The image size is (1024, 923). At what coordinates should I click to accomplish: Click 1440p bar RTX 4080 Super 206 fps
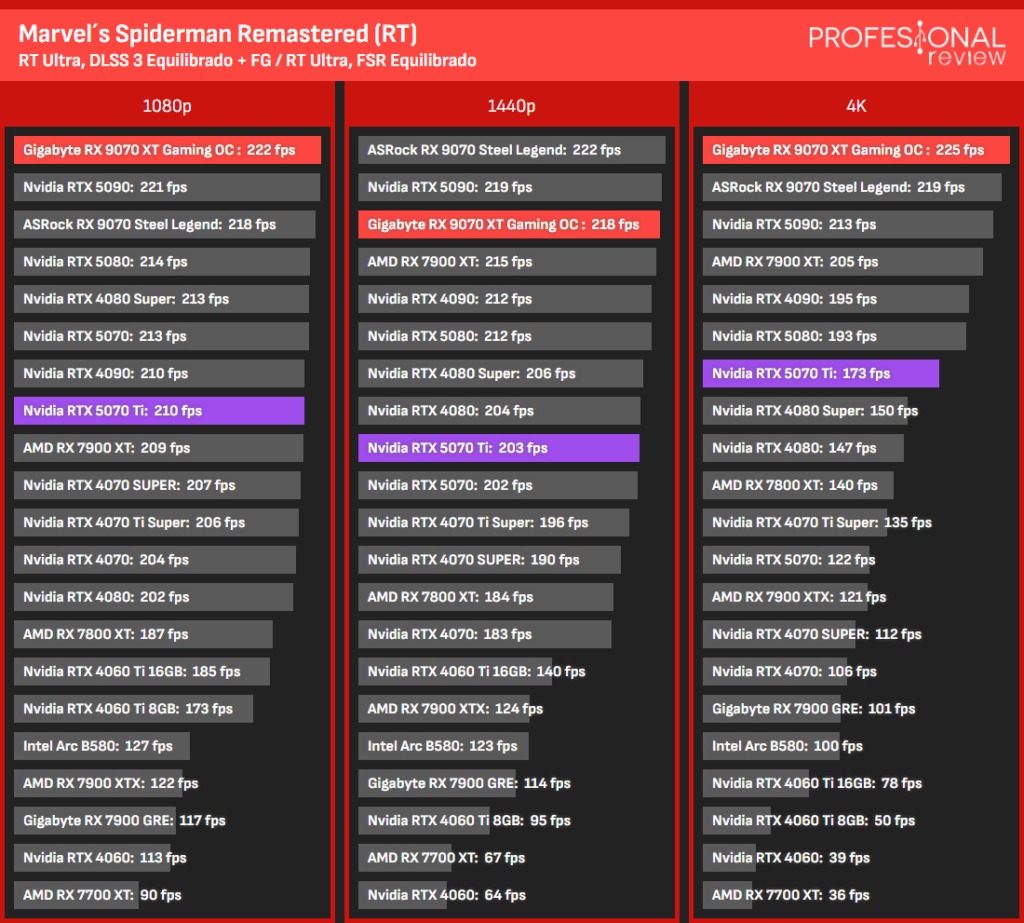501,374
